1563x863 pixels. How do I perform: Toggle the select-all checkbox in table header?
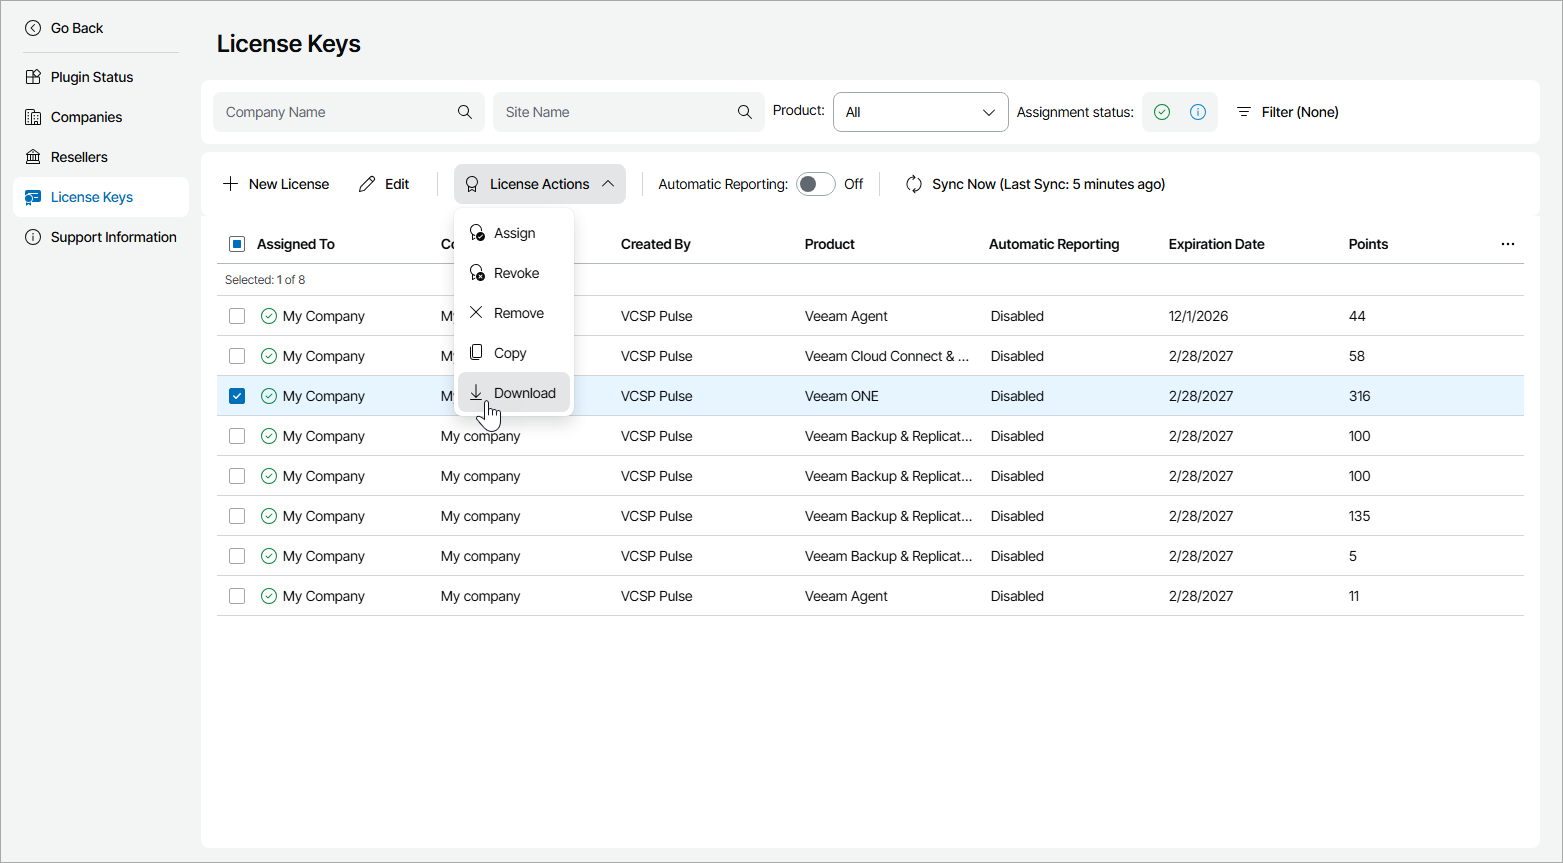click(x=237, y=244)
